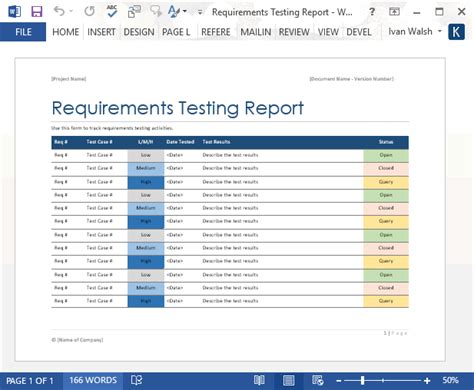Click the first Medium priority cell
The width and height of the screenshot is (474, 390).
pos(146,168)
